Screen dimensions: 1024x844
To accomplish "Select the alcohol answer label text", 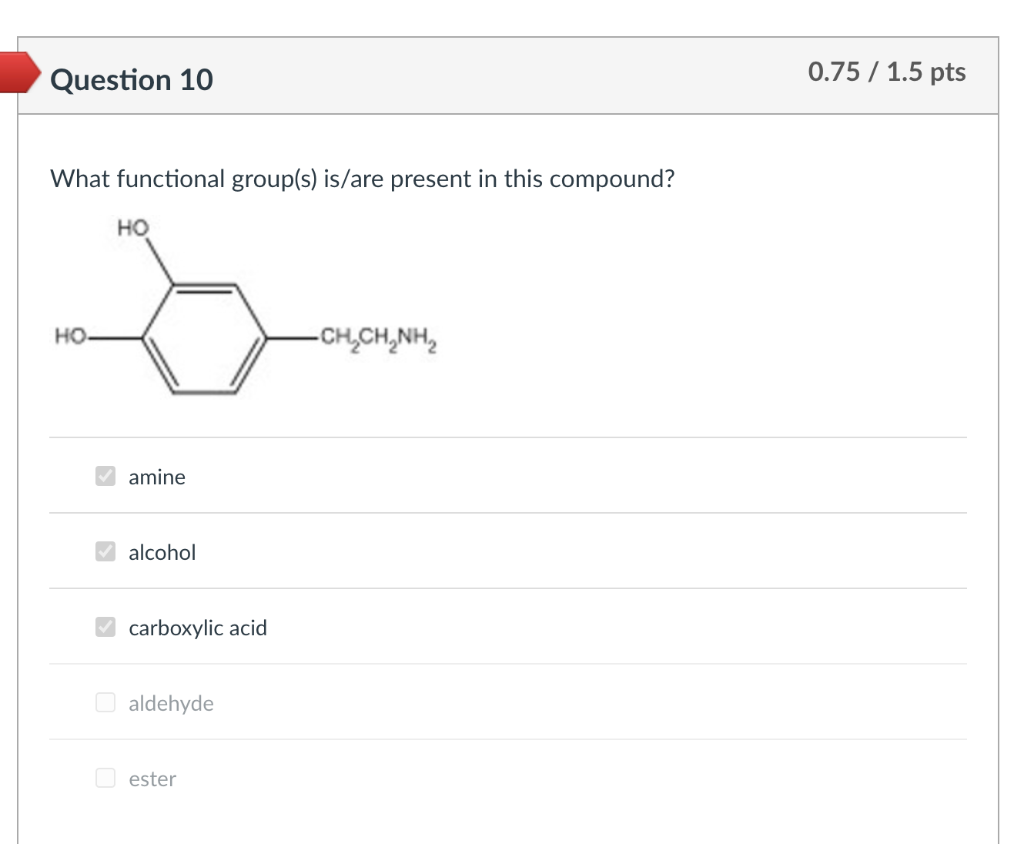I will coord(162,552).
